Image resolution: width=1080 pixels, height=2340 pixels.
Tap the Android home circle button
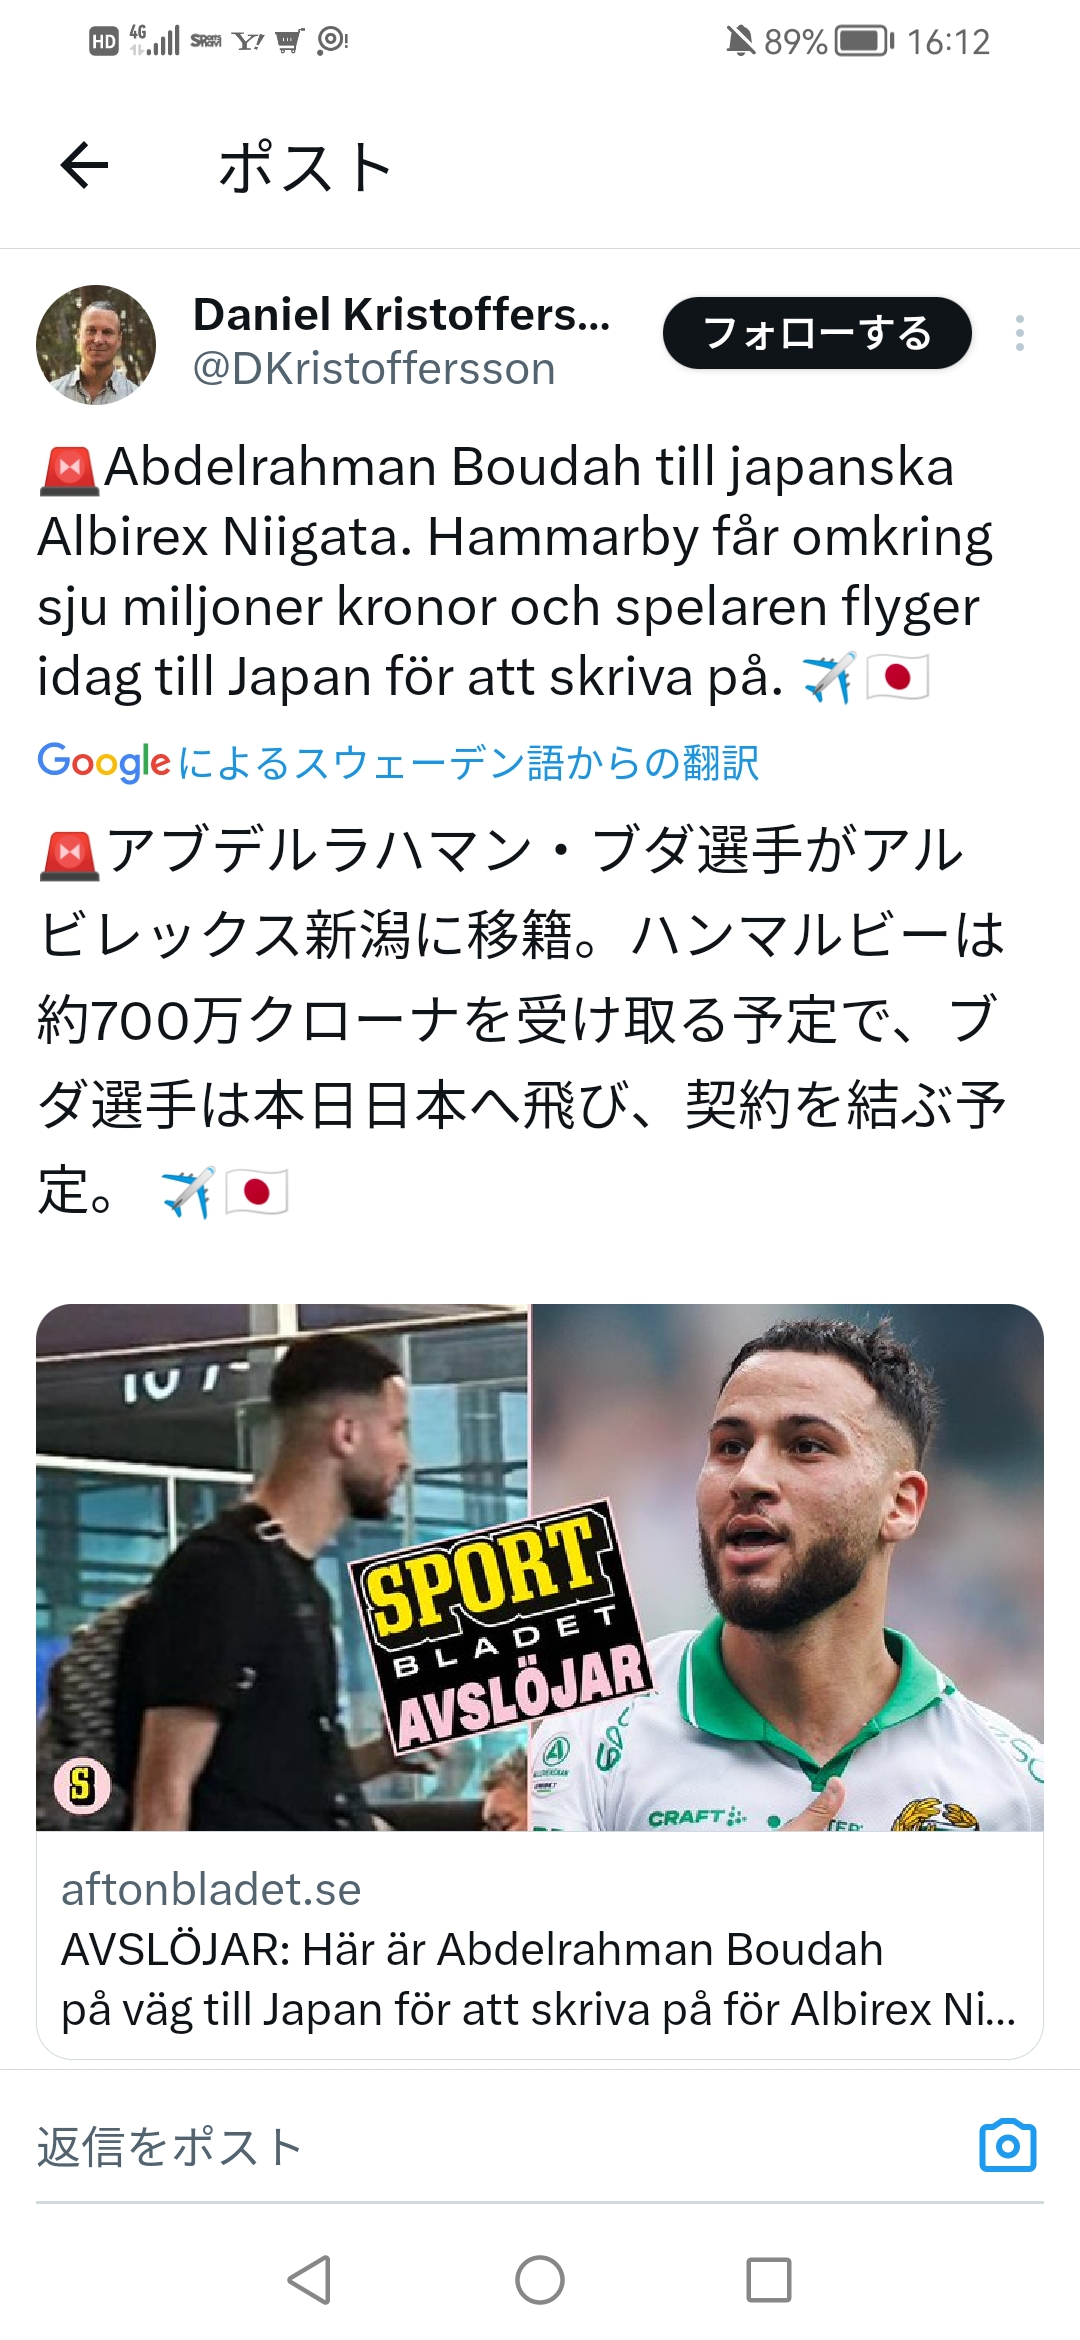pos(540,2280)
